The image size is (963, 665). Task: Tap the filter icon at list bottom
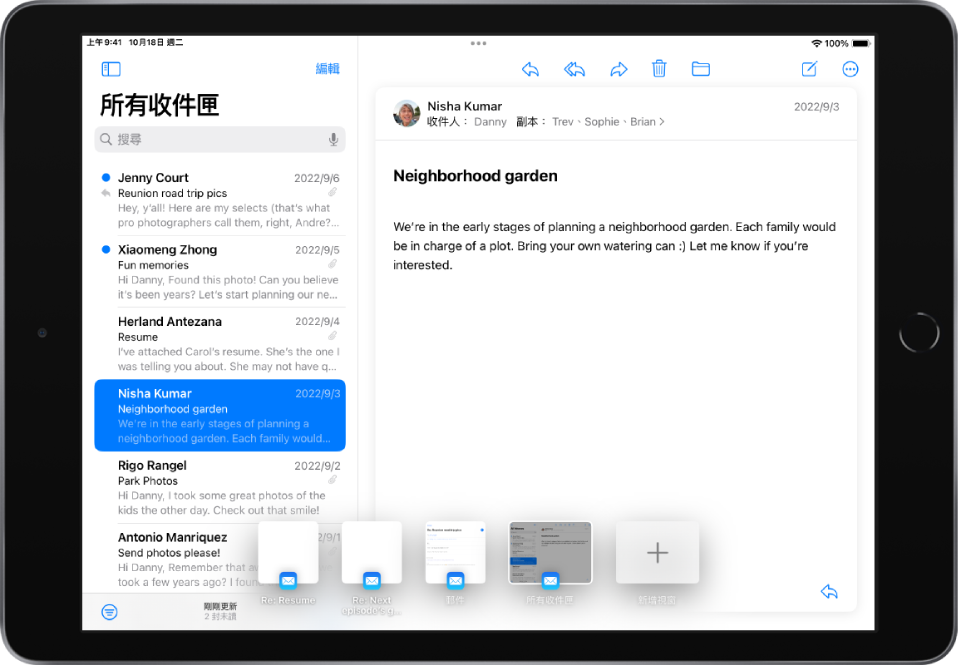pos(109,612)
